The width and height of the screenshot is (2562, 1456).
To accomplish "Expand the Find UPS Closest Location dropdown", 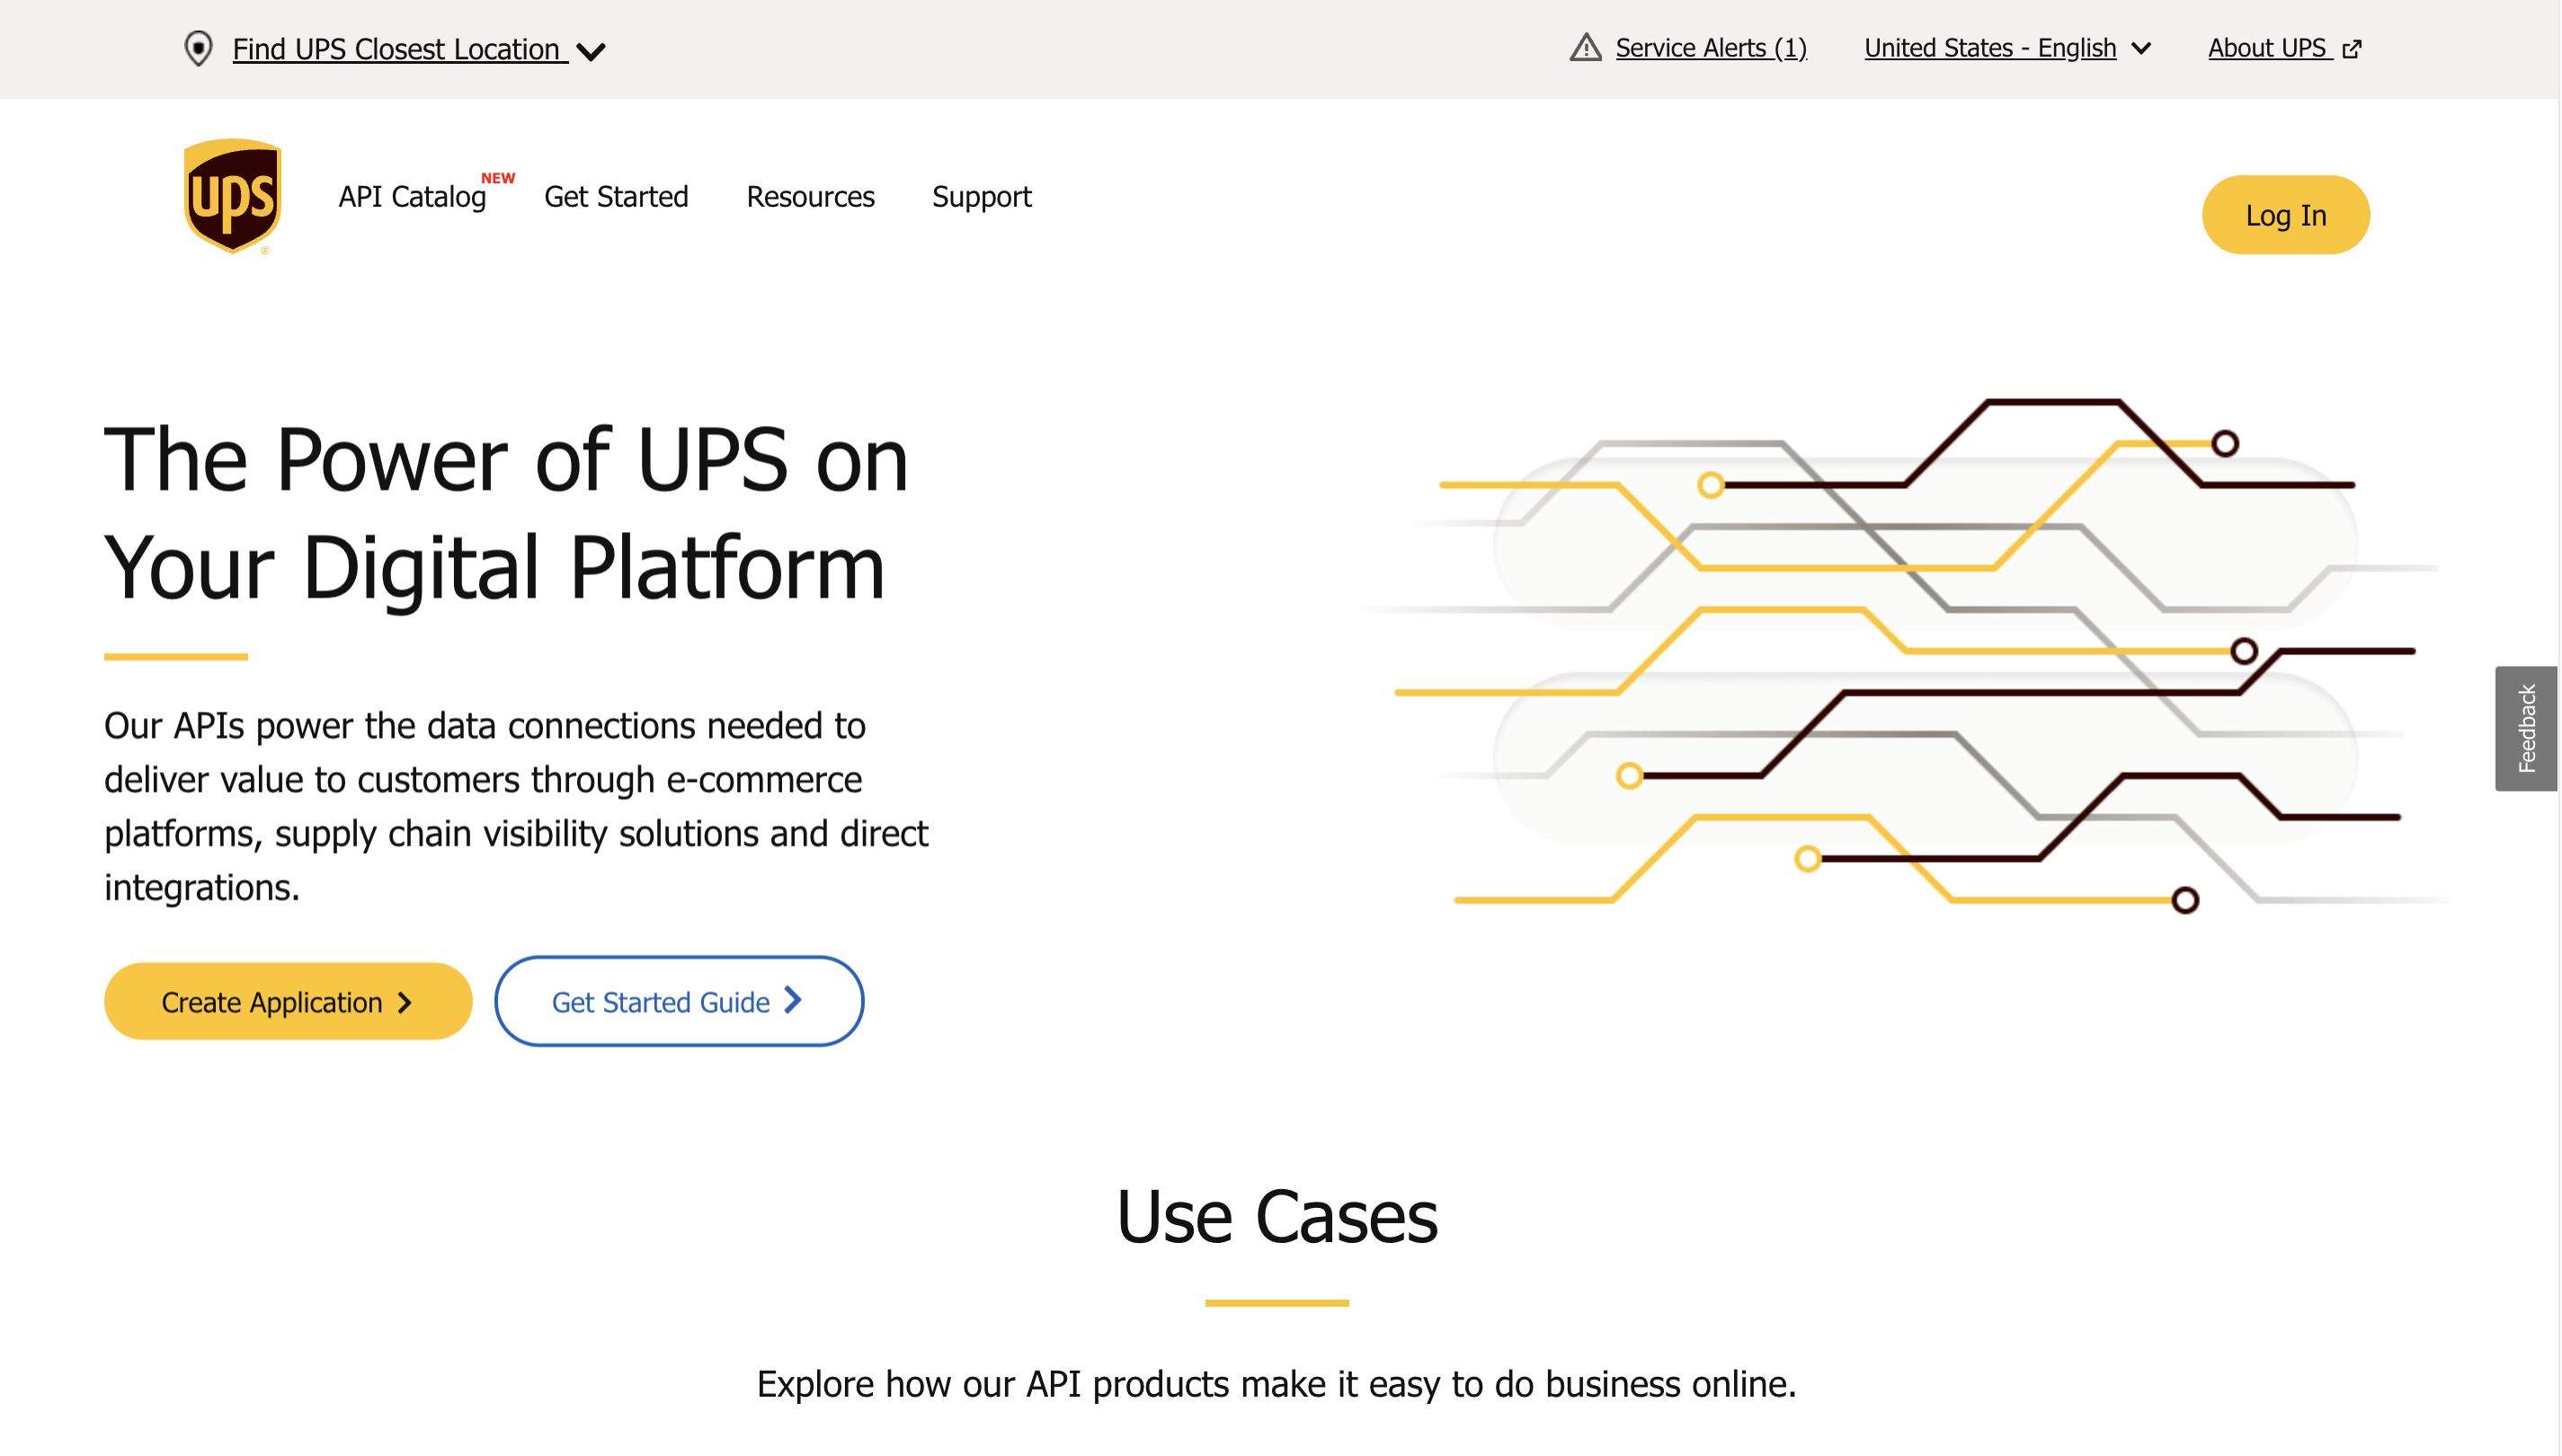I will click(592, 50).
